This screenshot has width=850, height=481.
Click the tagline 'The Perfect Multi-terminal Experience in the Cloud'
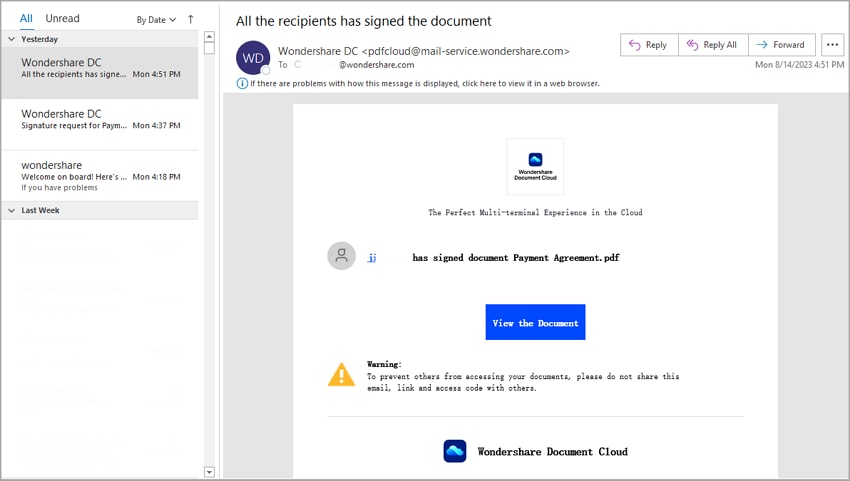click(535, 213)
